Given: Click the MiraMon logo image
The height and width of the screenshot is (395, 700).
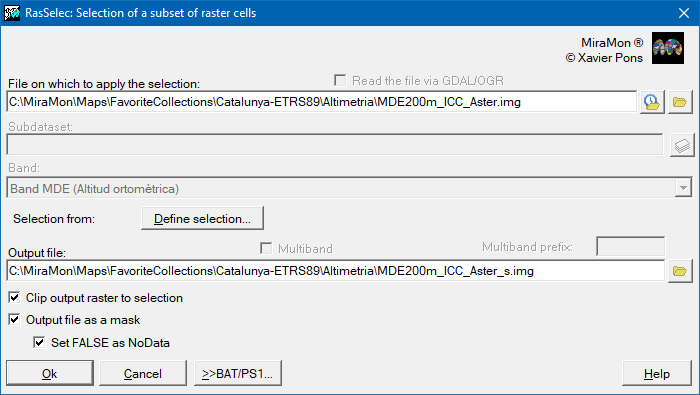Looking at the screenshot, I should 668,48.
